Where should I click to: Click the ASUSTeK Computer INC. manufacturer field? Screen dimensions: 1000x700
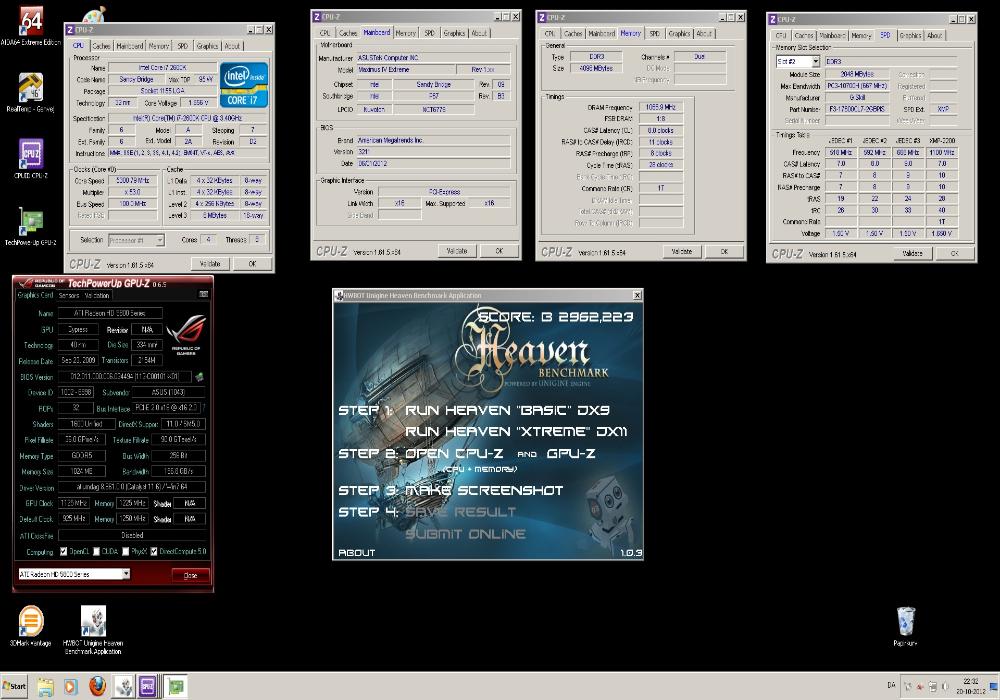(x=432, y=58)
